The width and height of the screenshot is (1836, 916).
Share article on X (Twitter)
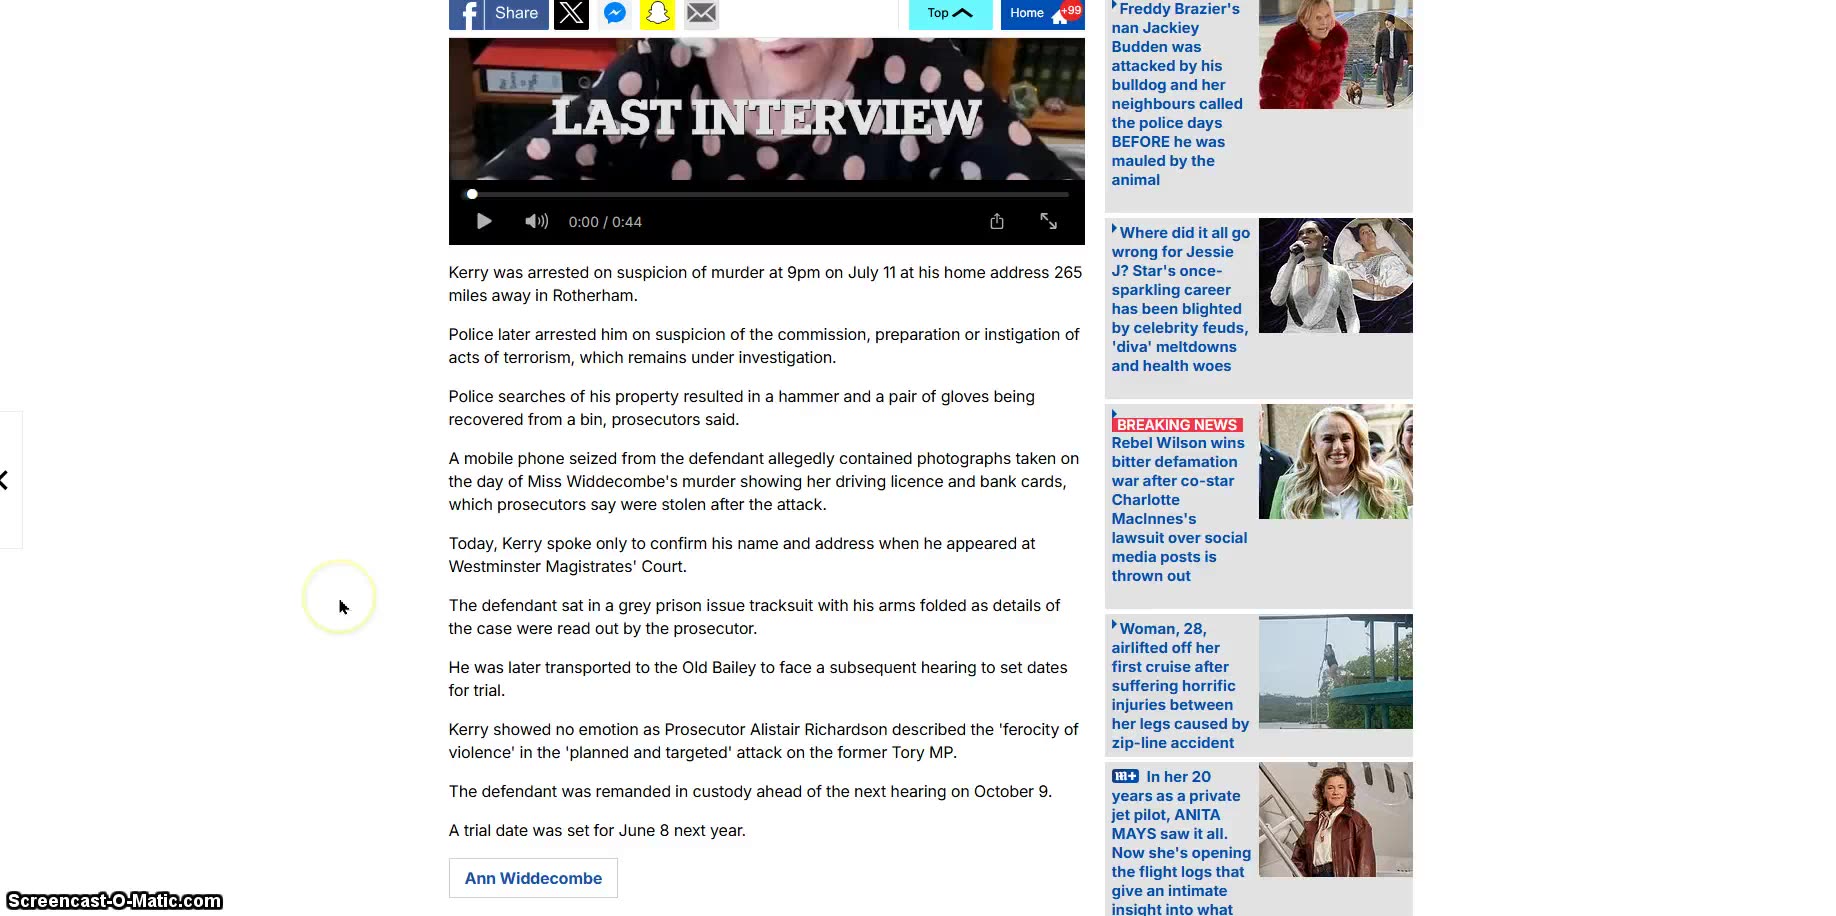tap(571, 14)
